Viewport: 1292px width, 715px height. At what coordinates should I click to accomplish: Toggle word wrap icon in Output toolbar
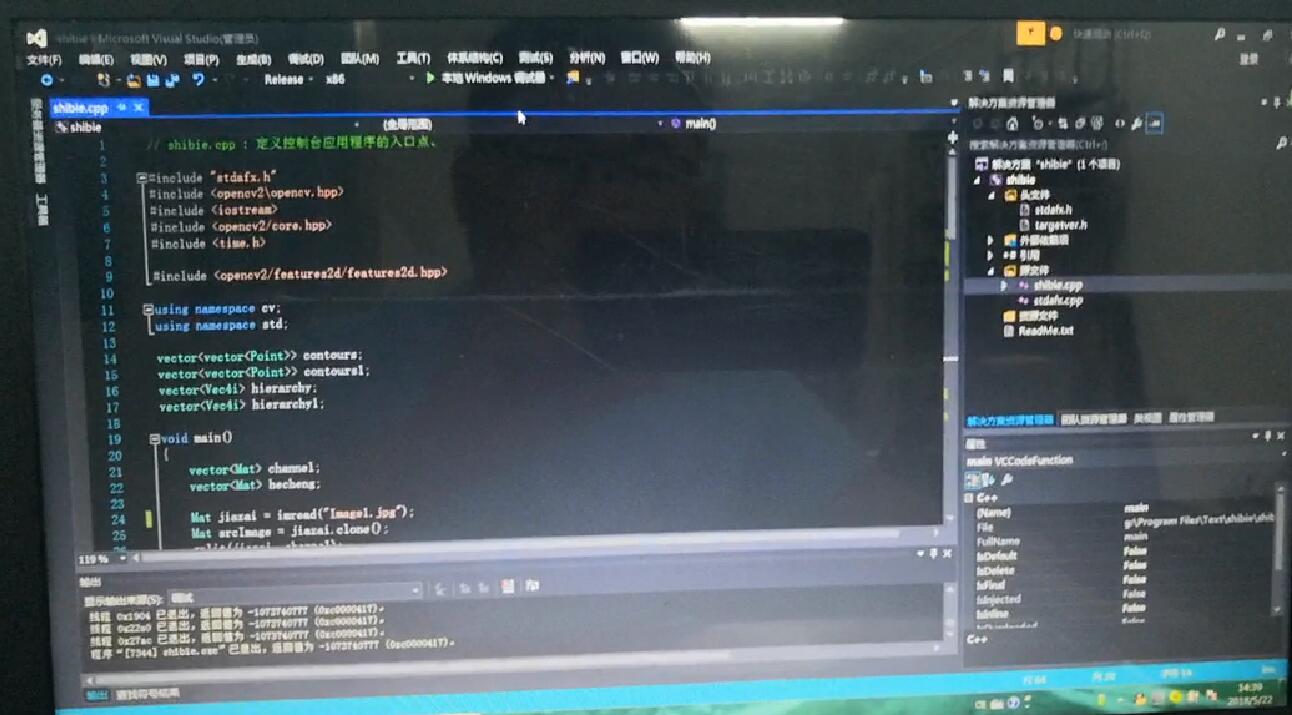(532, 586)
